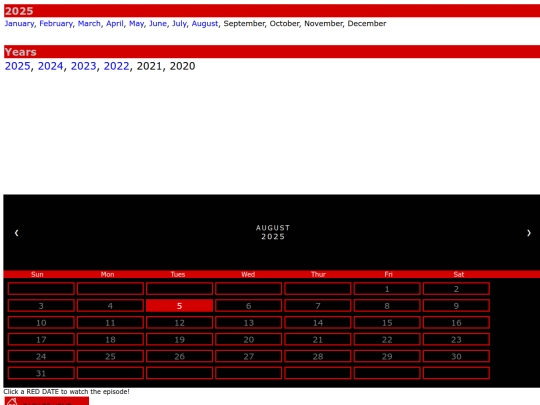The height and width of the screenshot is (405, 540).
Task: Select calendar date 26
Action: [179, 356]
